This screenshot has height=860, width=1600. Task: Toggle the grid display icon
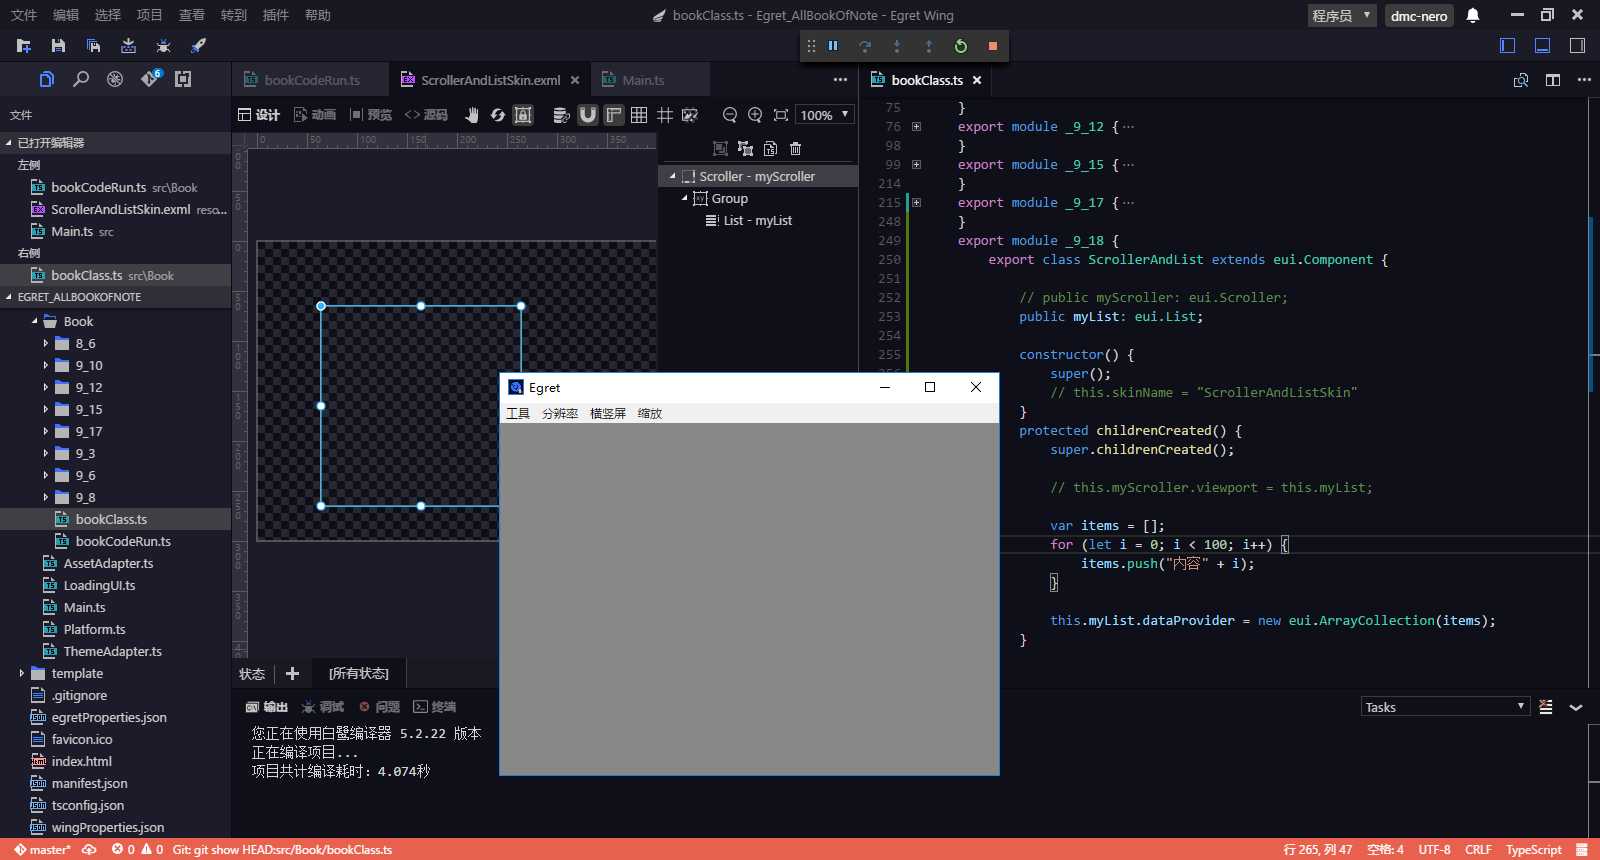(x=639, y=115)
